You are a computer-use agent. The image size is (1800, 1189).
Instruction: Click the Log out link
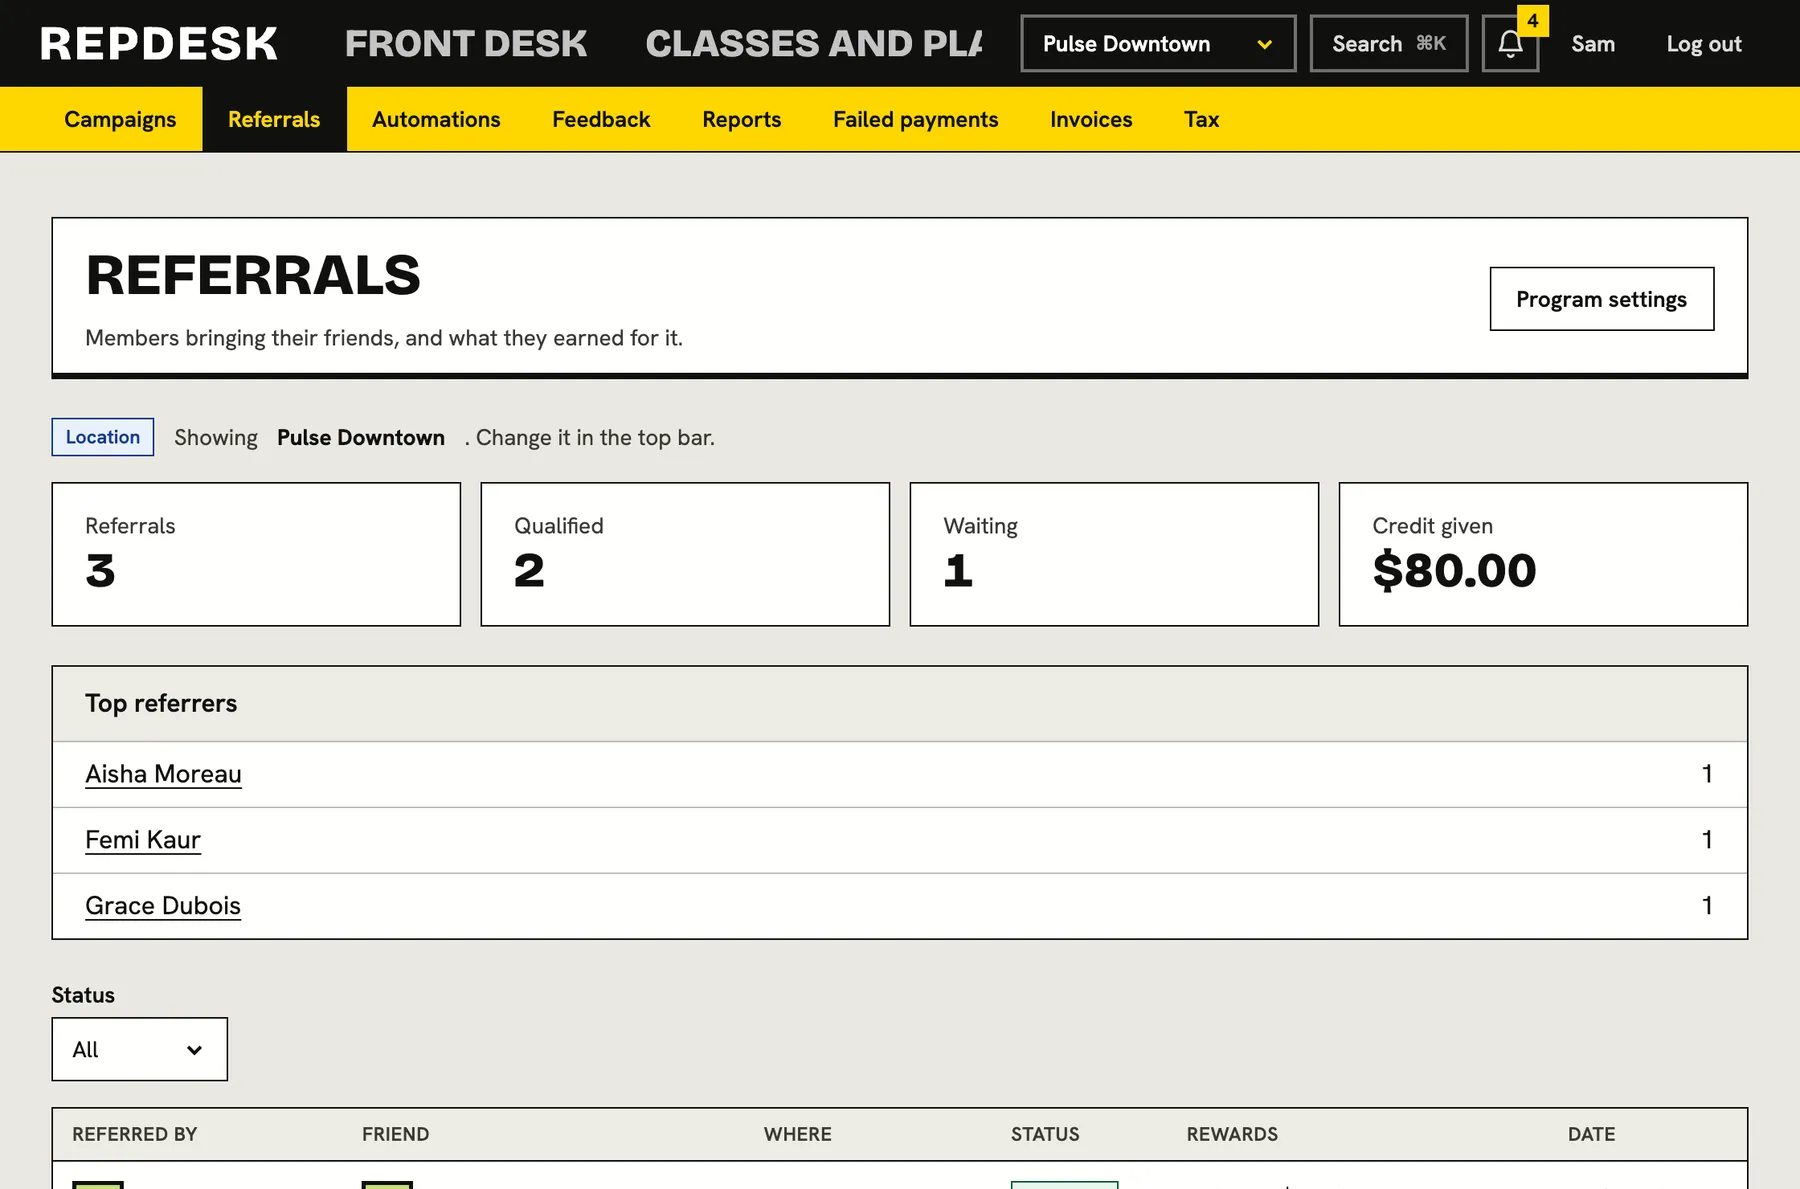click(1704, 44)
